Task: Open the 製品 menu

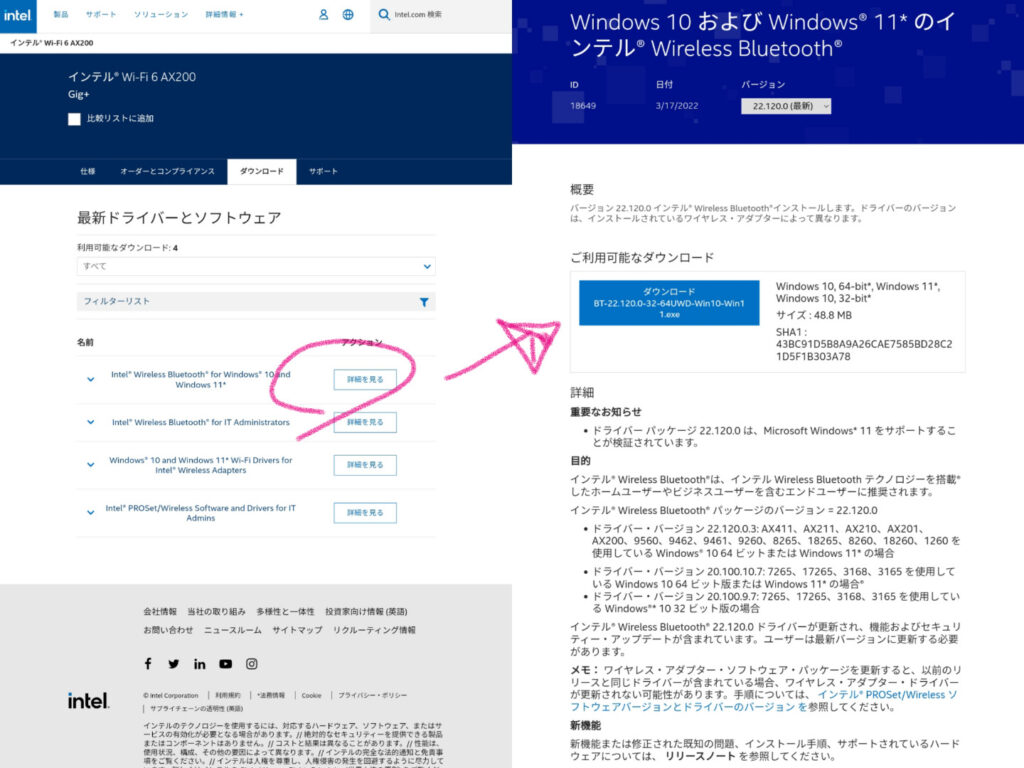Action: coord(61,14)
